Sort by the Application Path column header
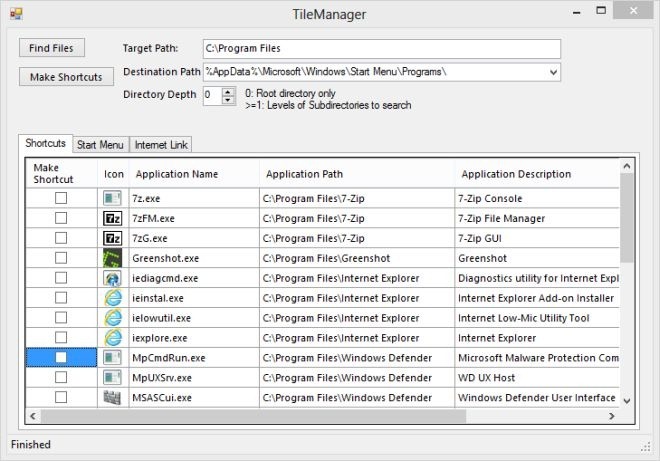This screenshot has height=461, width=660. pyautogui.click(x=357, y=173)
